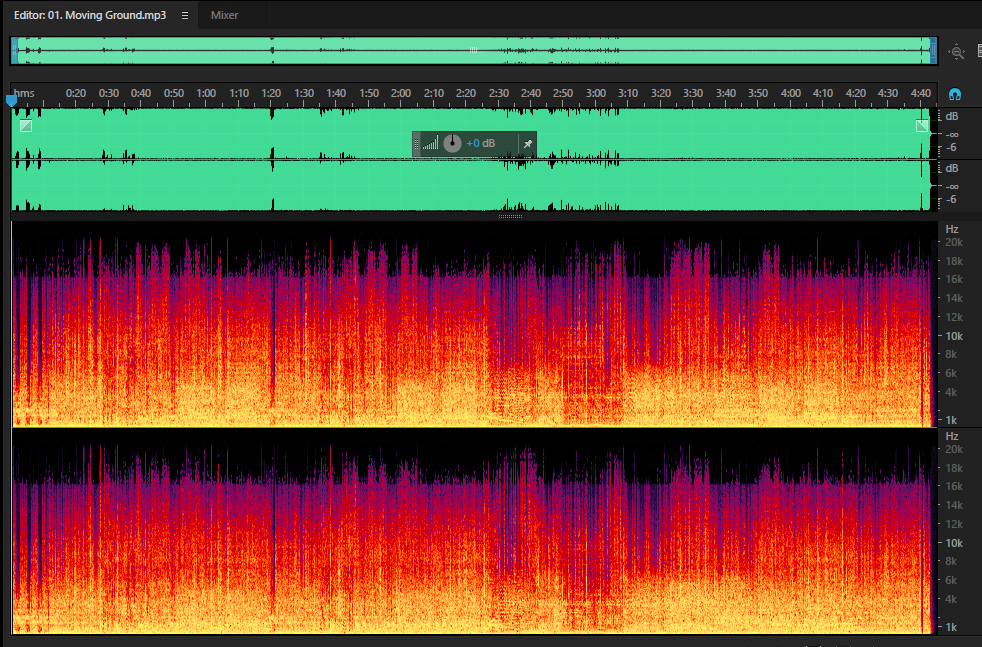Image resolution: width=982 pixels, height=647 pixels.
Task: Click the 4:00 mark on the time ruler
Action: click(x=790, y=93)
